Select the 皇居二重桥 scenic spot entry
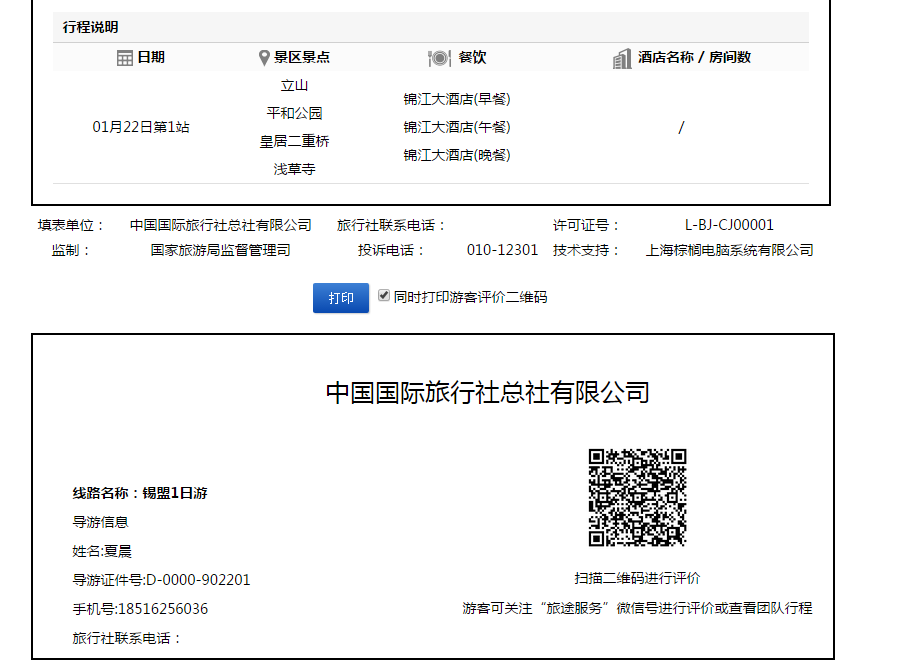909x660 pixels. click(x=295, y=142)
